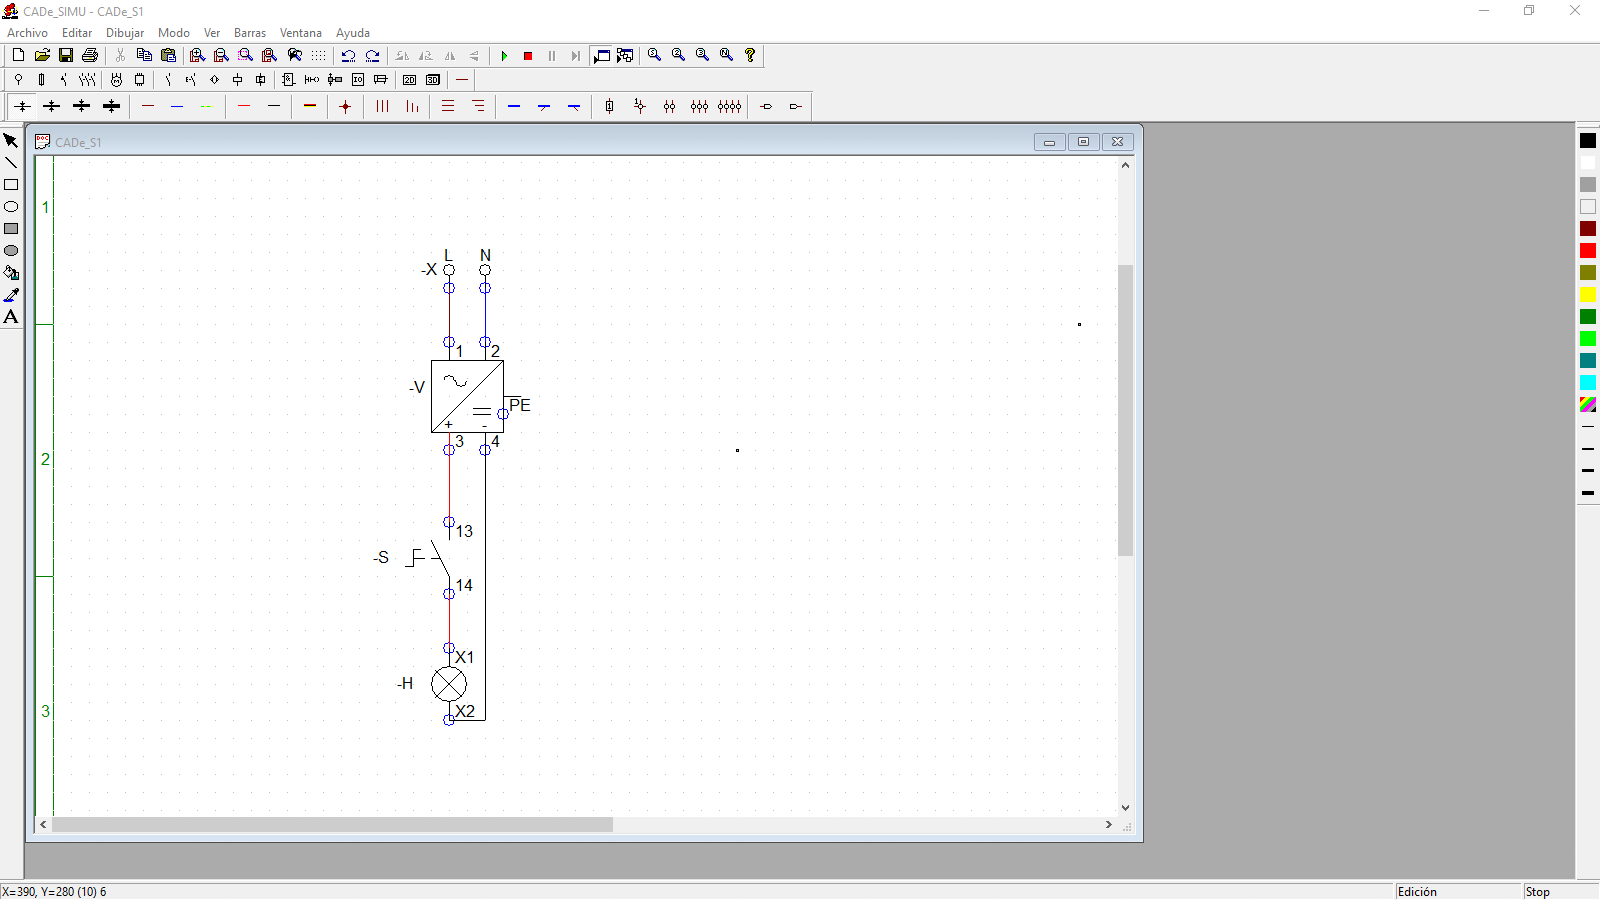
Task: Click the Edición status bar field
Action: (1457, 892)
